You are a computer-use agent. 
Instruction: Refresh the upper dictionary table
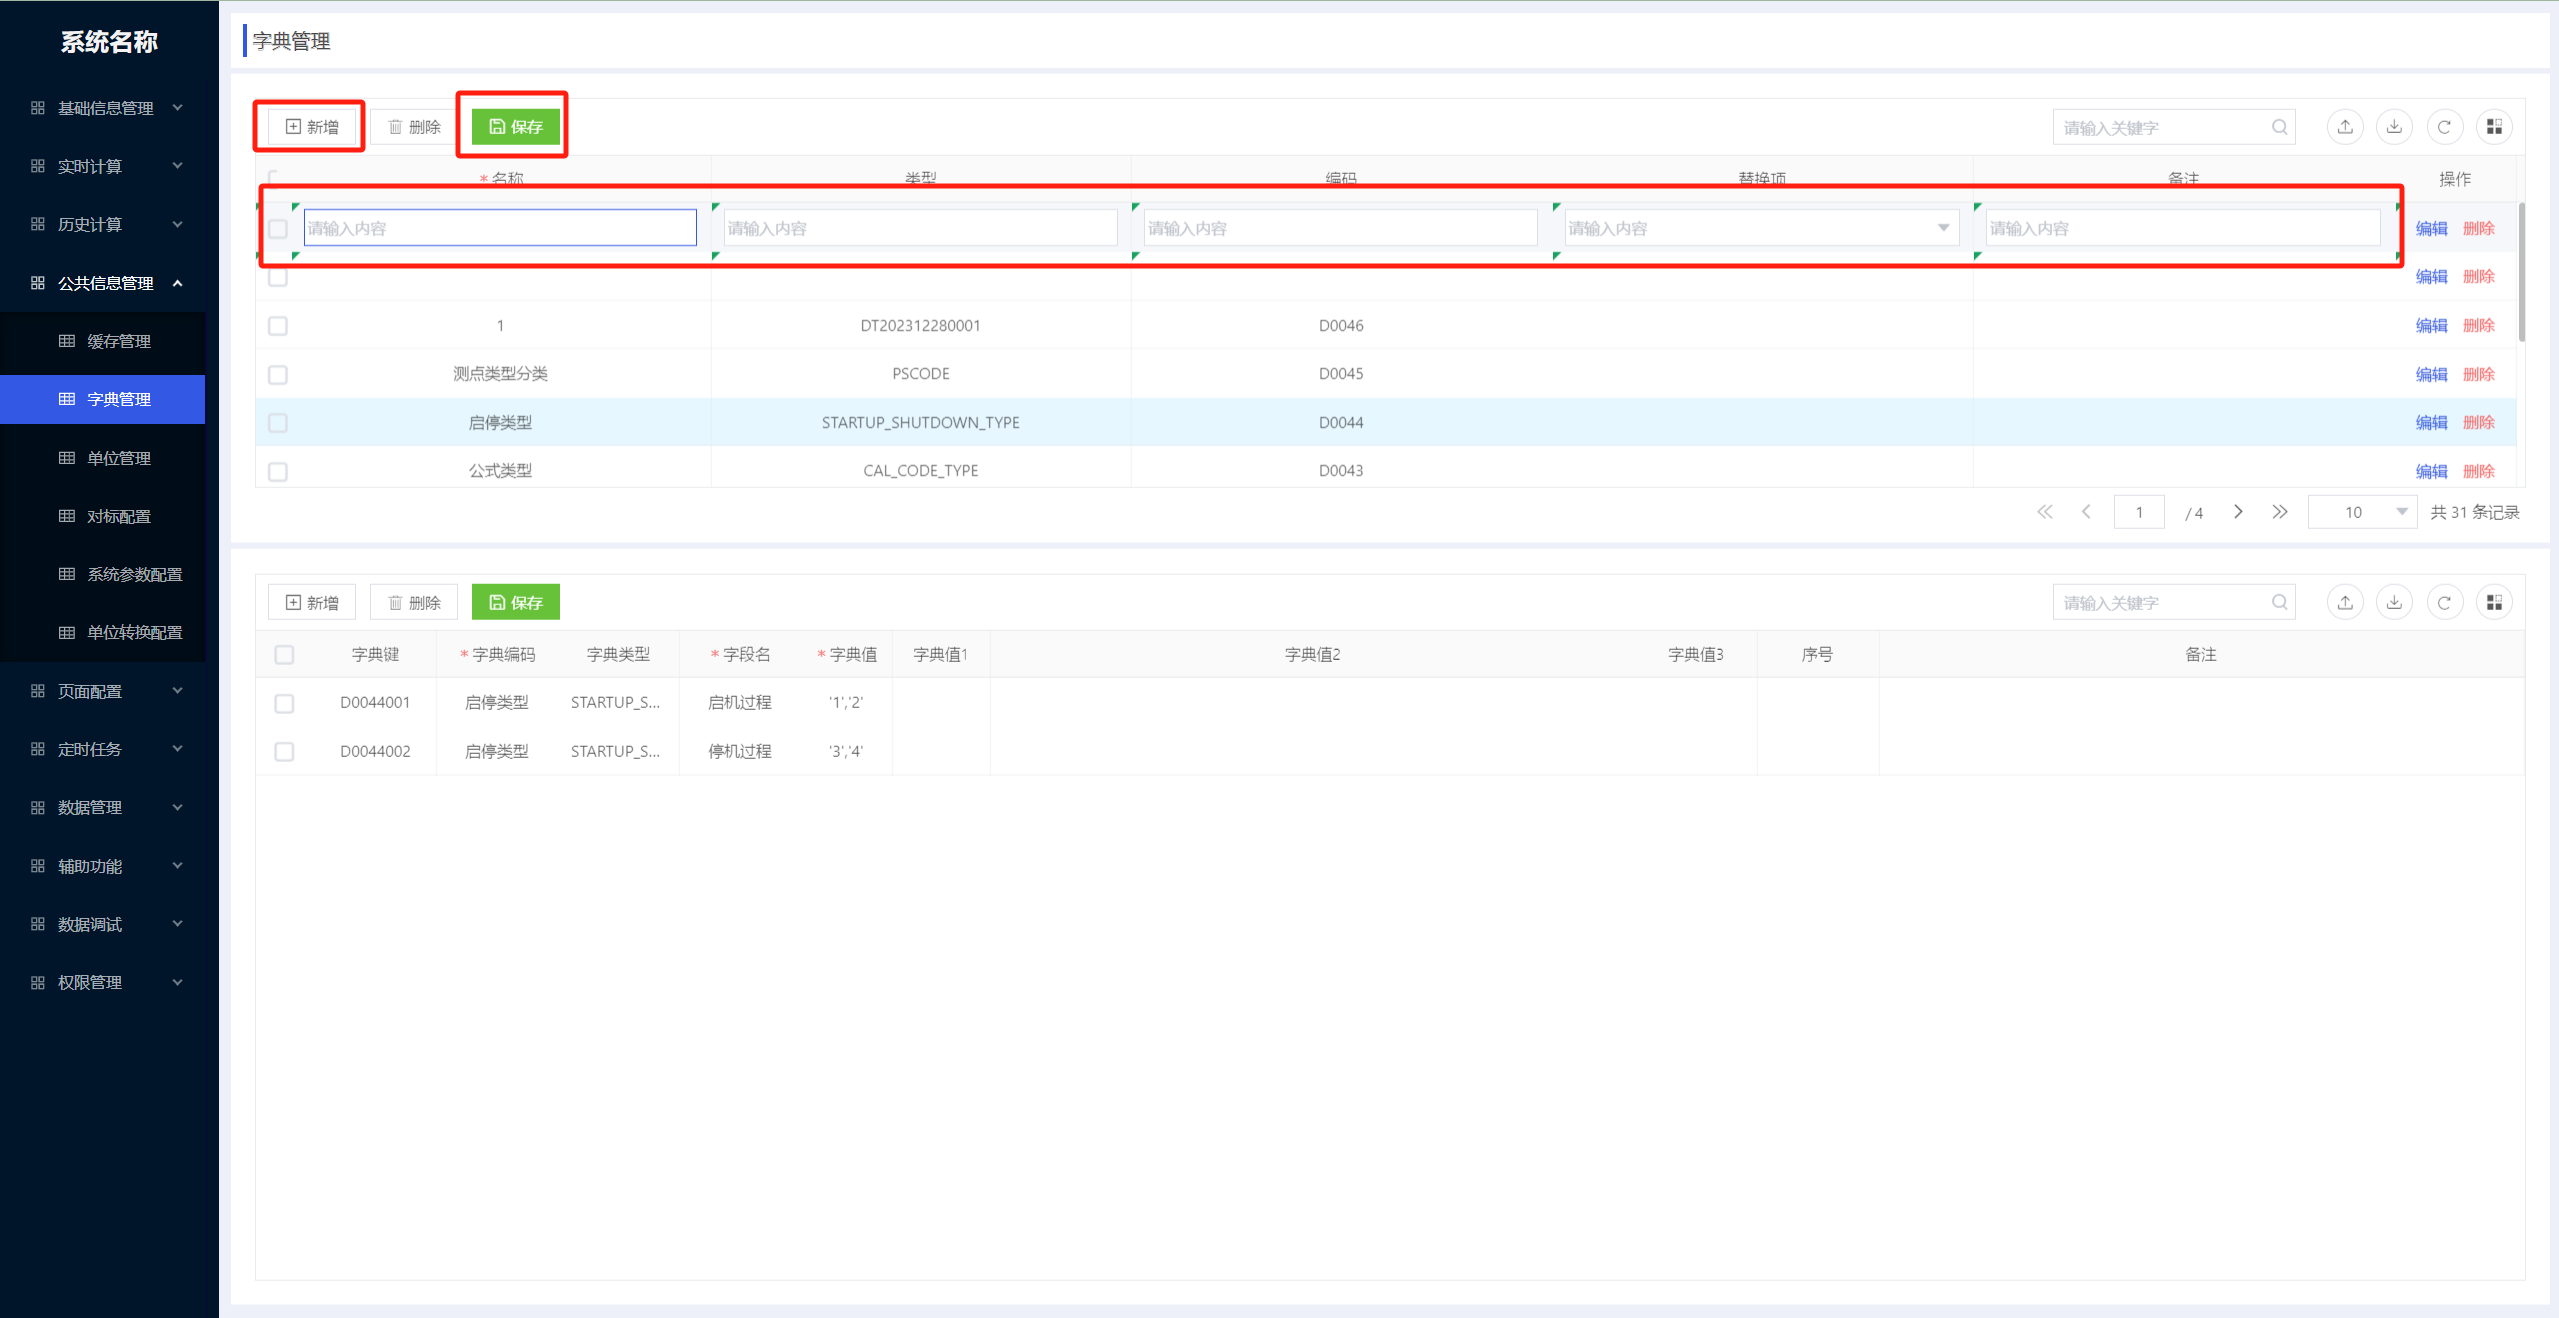pos(2444,127)
